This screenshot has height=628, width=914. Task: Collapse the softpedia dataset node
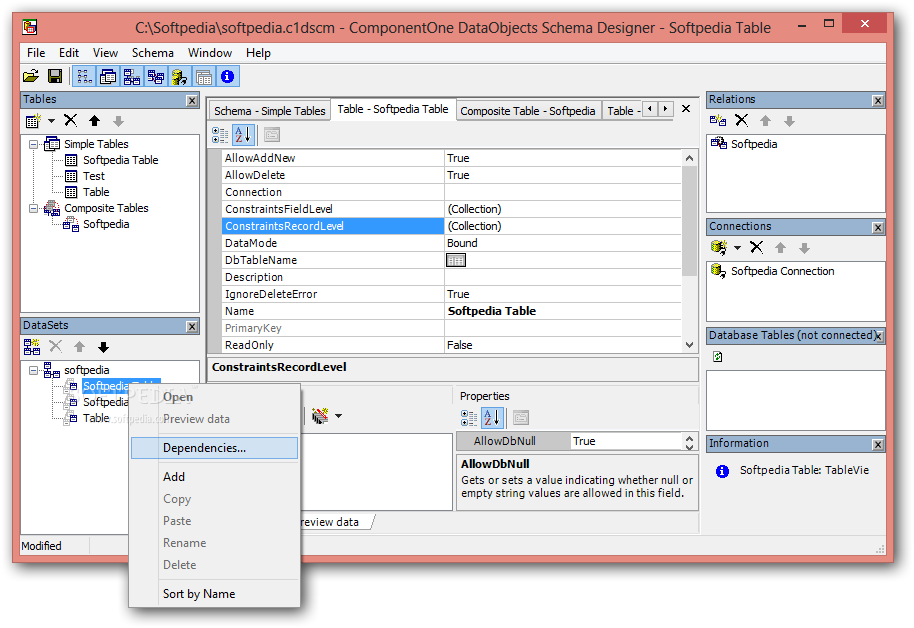click(34, 370)
